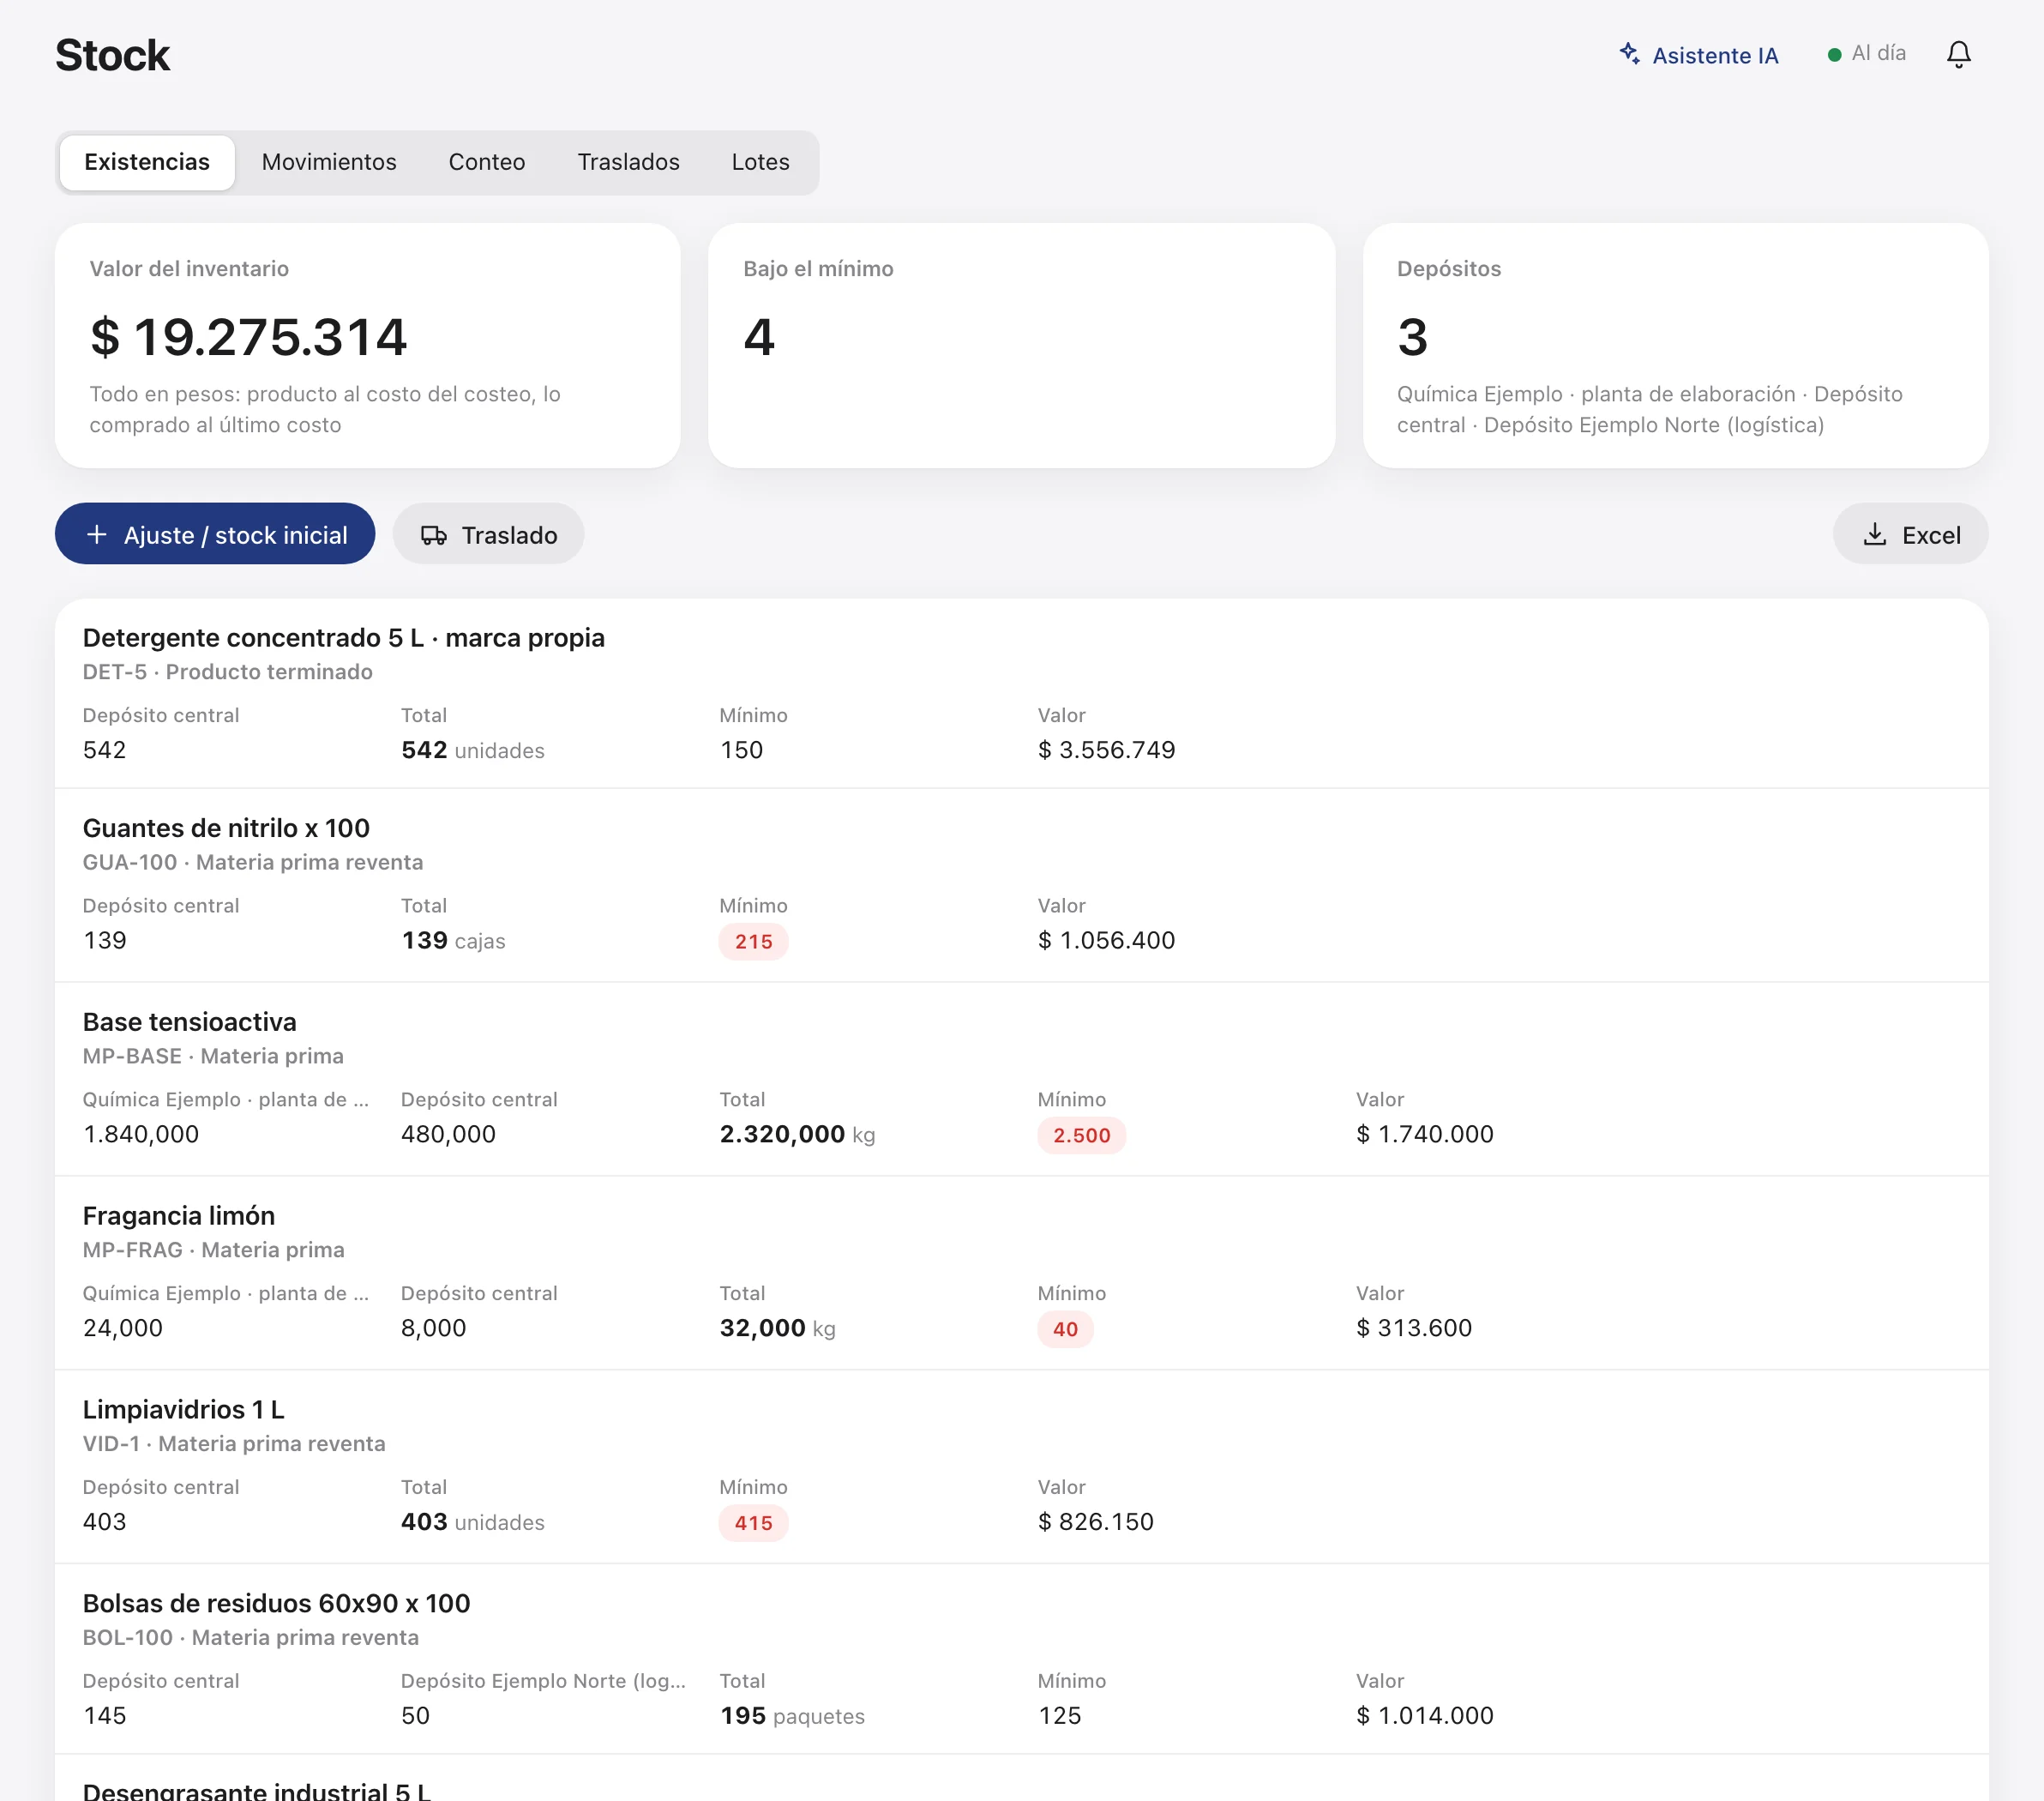
Task: Go to the Lotes tab
Action: point(760,162)
